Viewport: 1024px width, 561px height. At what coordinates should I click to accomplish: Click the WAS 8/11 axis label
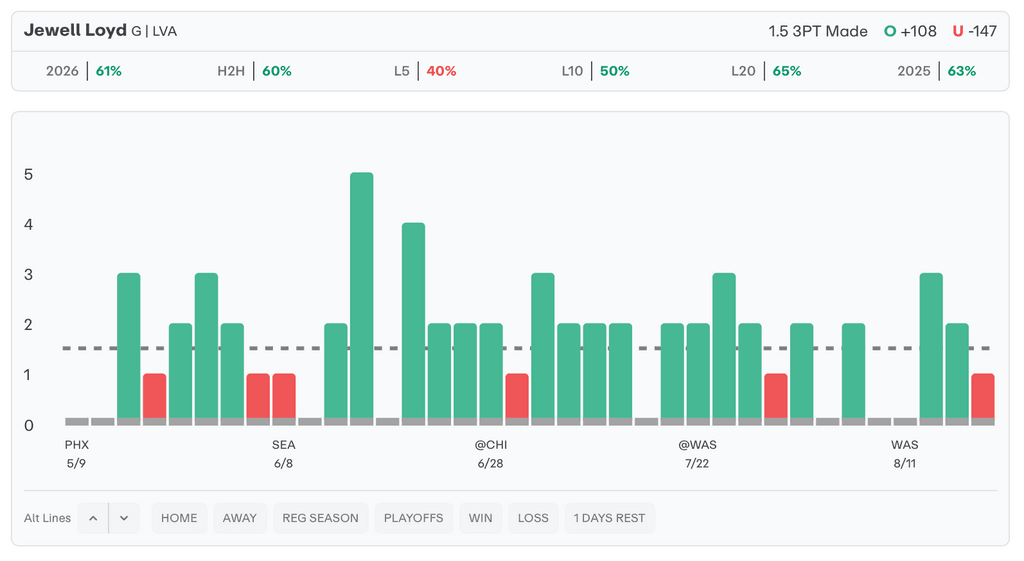[904, 454]
